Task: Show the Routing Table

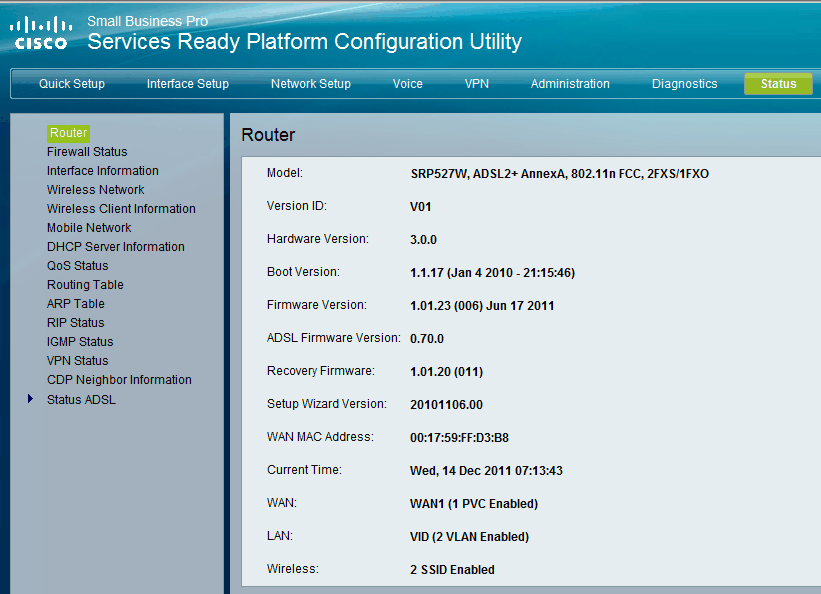Action: click(x=85, y=285)
